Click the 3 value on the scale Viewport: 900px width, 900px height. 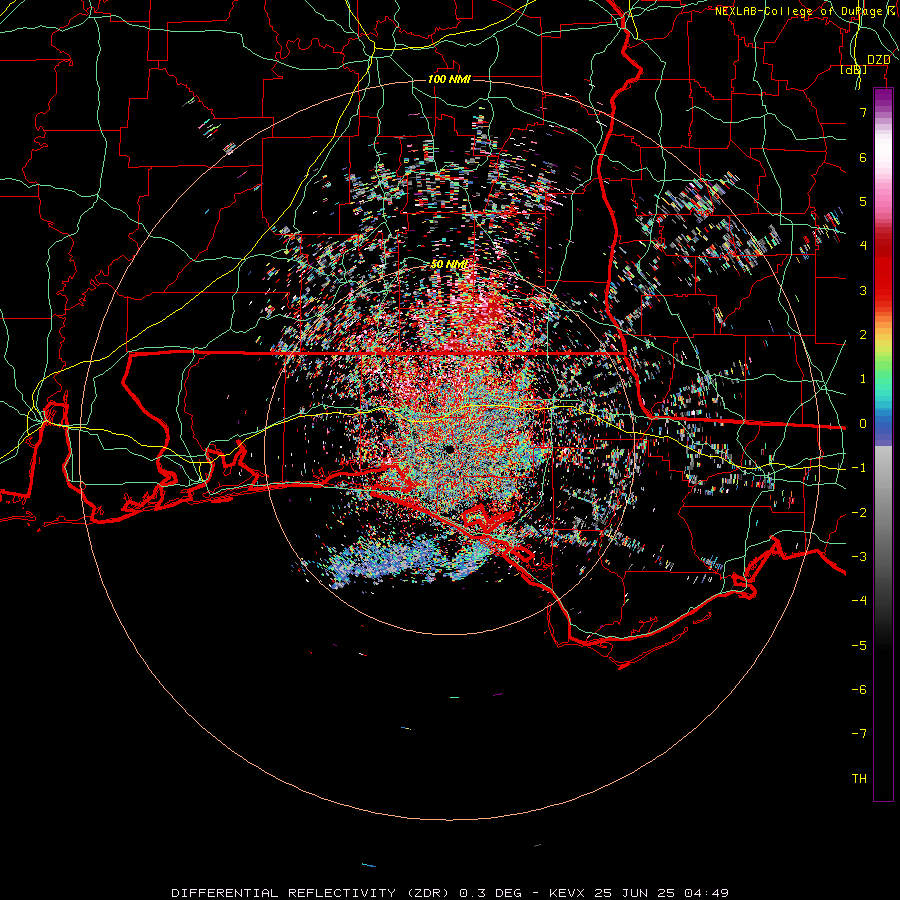[863, 290]
